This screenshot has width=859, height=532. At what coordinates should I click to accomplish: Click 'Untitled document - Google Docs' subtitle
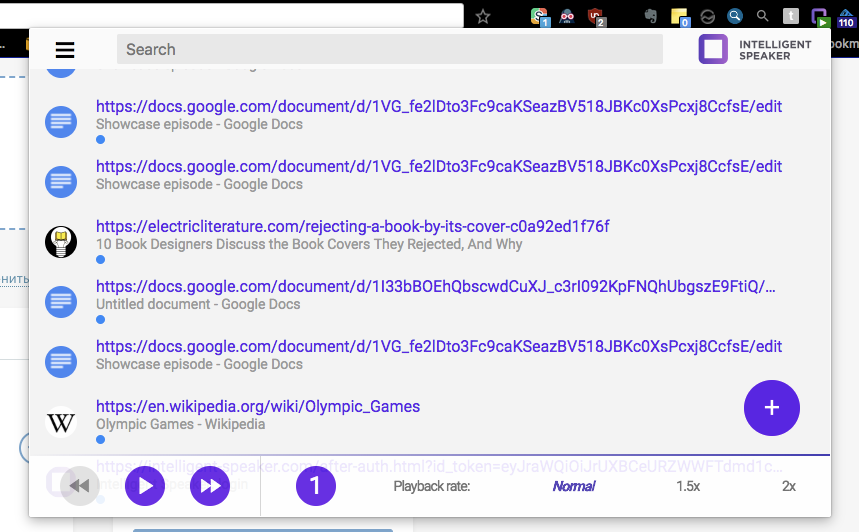(198, 304)
